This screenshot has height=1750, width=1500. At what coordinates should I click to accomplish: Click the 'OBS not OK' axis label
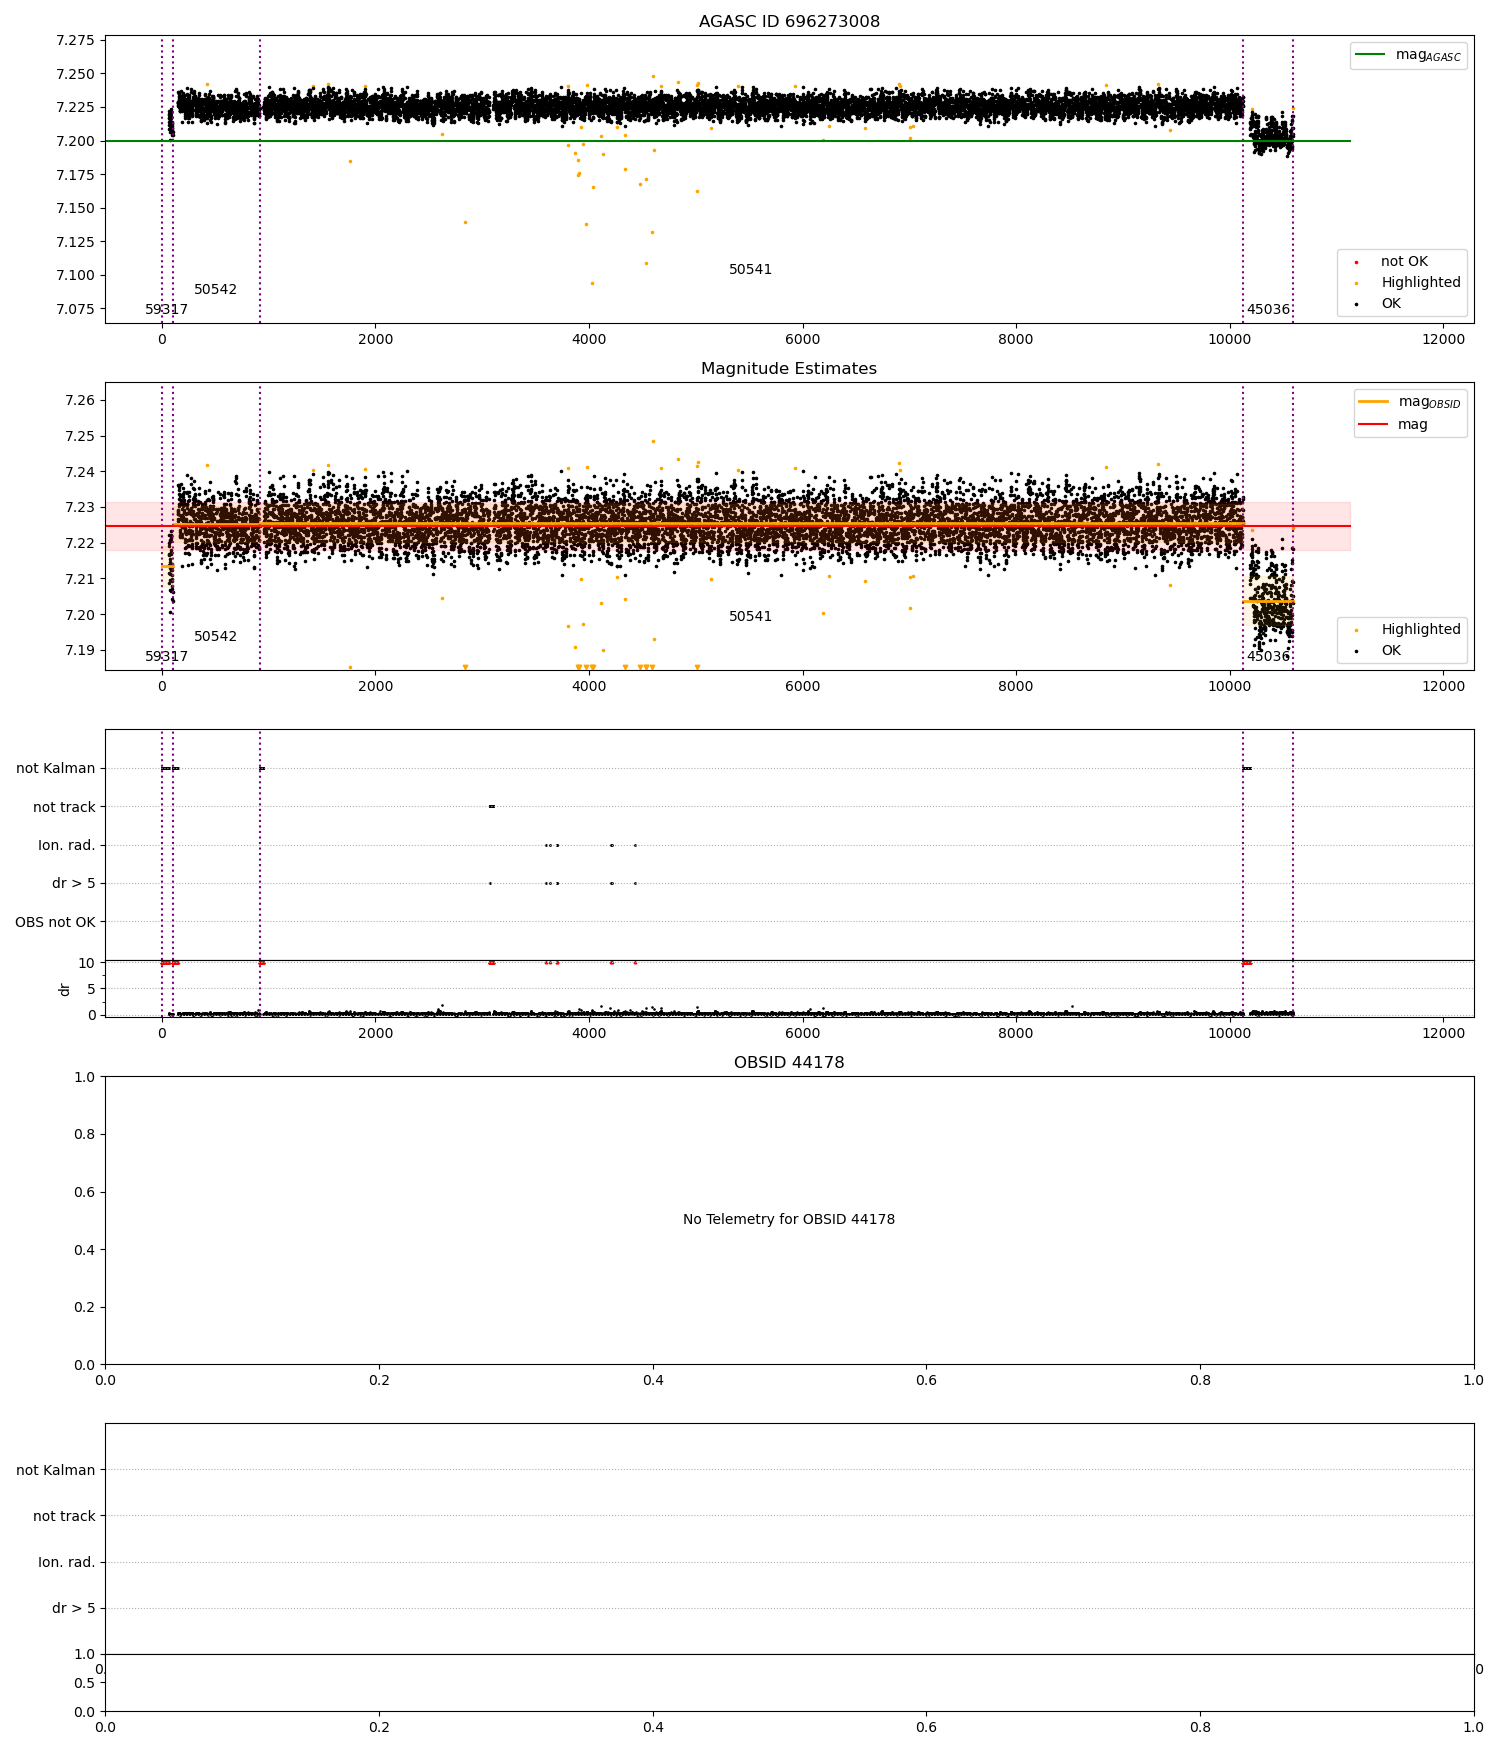pyautogui.click(x=55, y=922)
